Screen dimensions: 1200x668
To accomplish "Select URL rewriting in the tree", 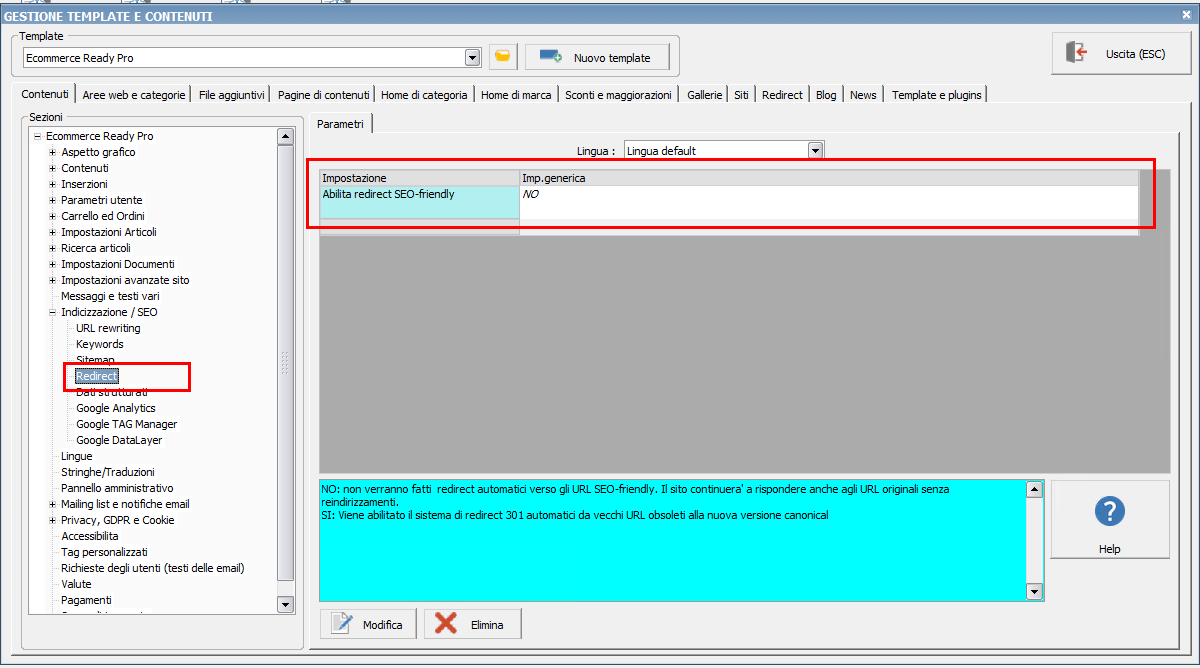I will tap(108, 328).
